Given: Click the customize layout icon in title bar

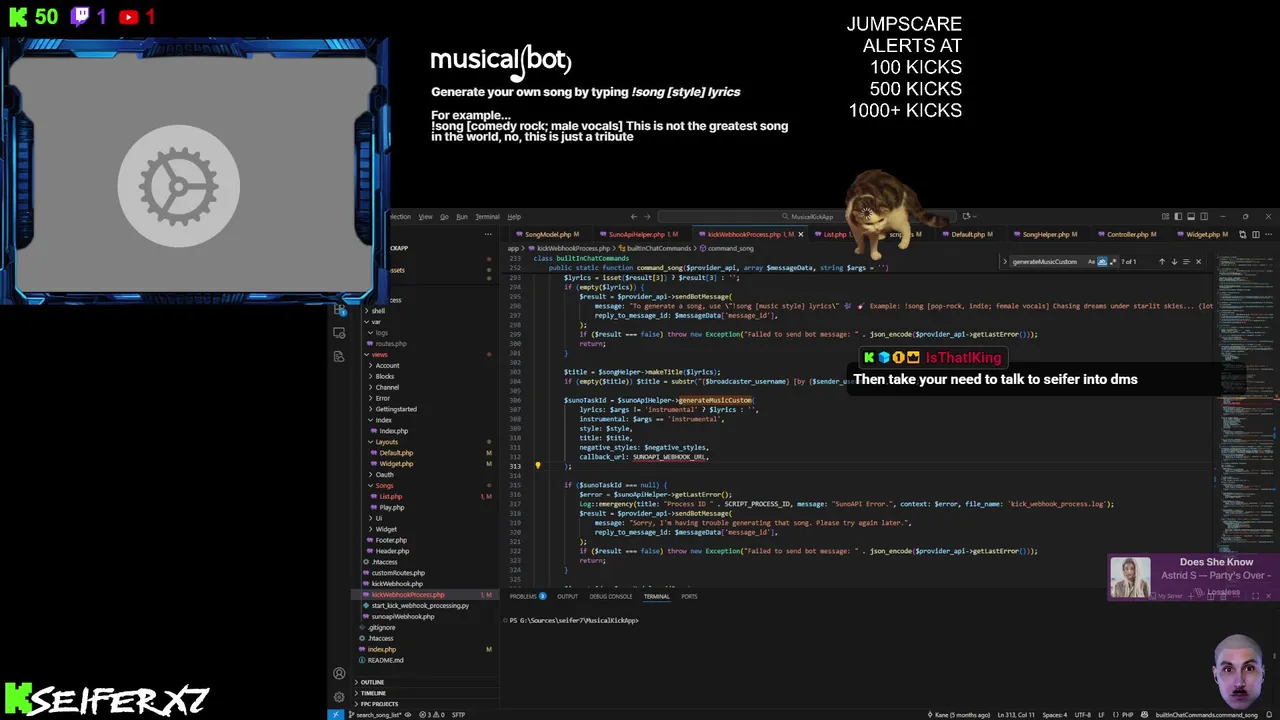Looking at the screenshot, I should click(1165, 216).
